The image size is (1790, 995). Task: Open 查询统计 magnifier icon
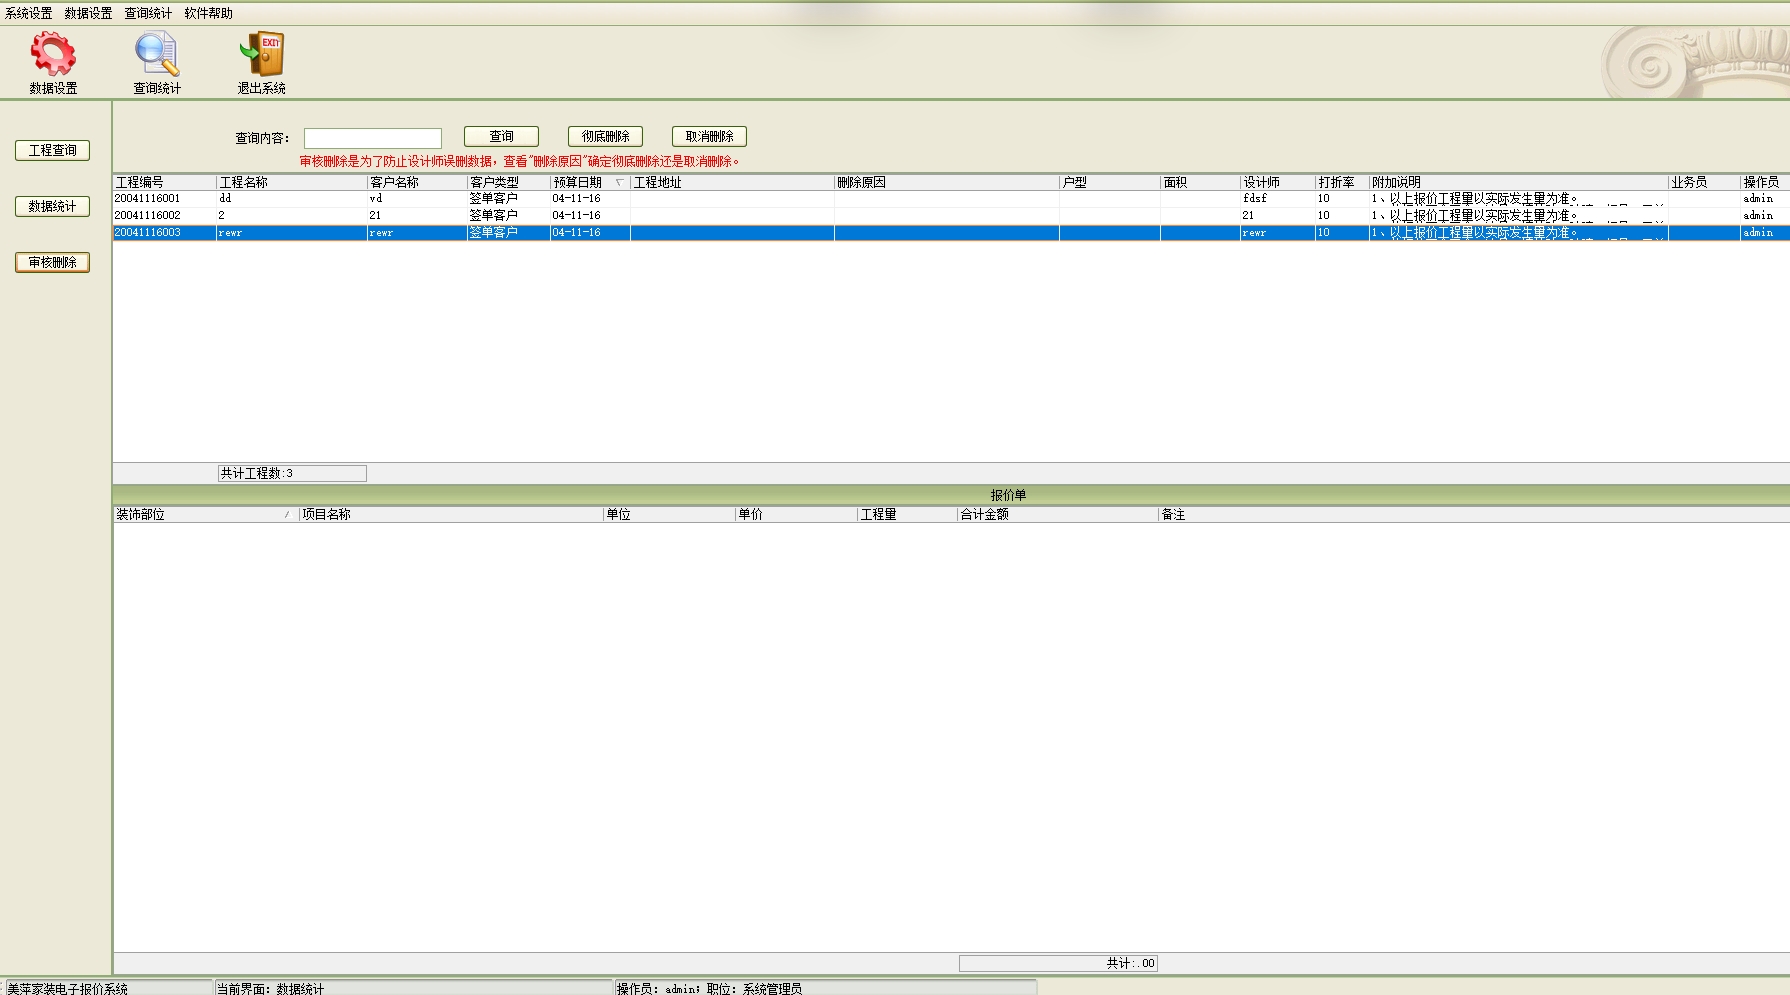pos(157,55)
